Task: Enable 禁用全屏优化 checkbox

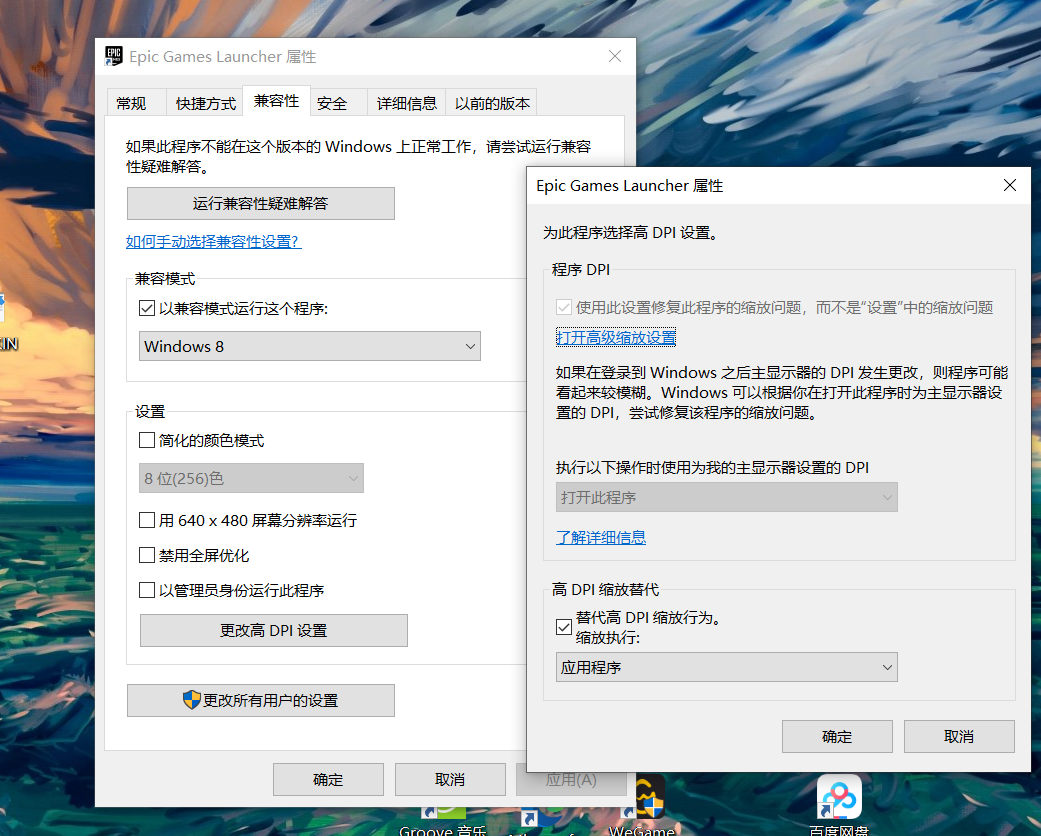Action: coord(147,555)
